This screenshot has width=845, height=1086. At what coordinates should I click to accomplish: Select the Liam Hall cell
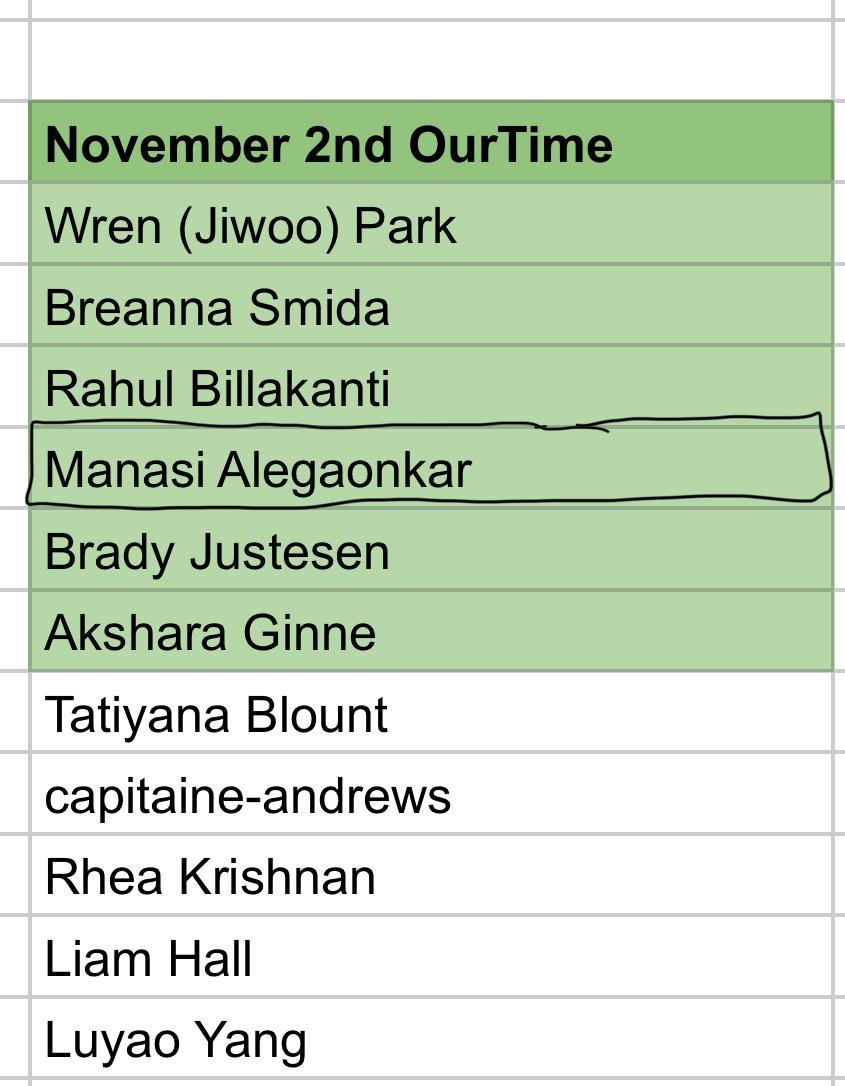(430, 958)
